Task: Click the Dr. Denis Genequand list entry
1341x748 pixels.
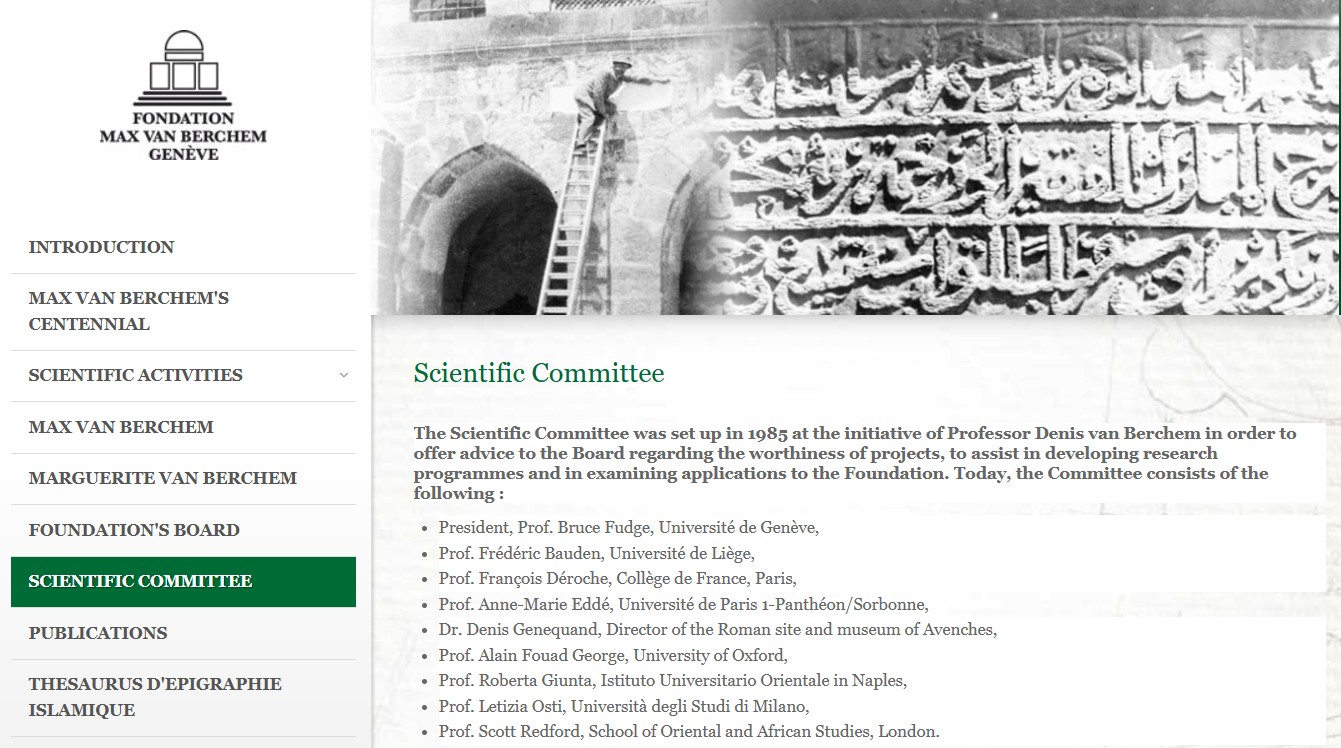Action: pos(717,629)
